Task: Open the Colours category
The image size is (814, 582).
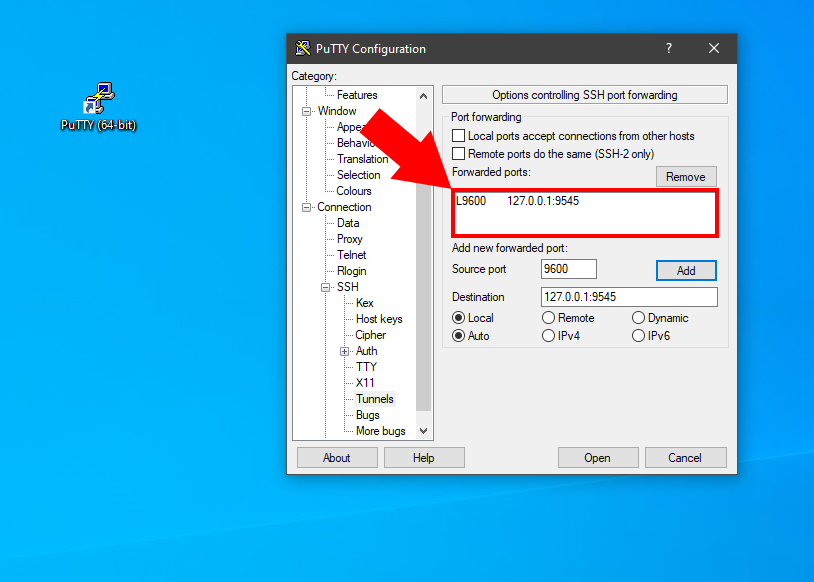Action: [x=354, y=191]
